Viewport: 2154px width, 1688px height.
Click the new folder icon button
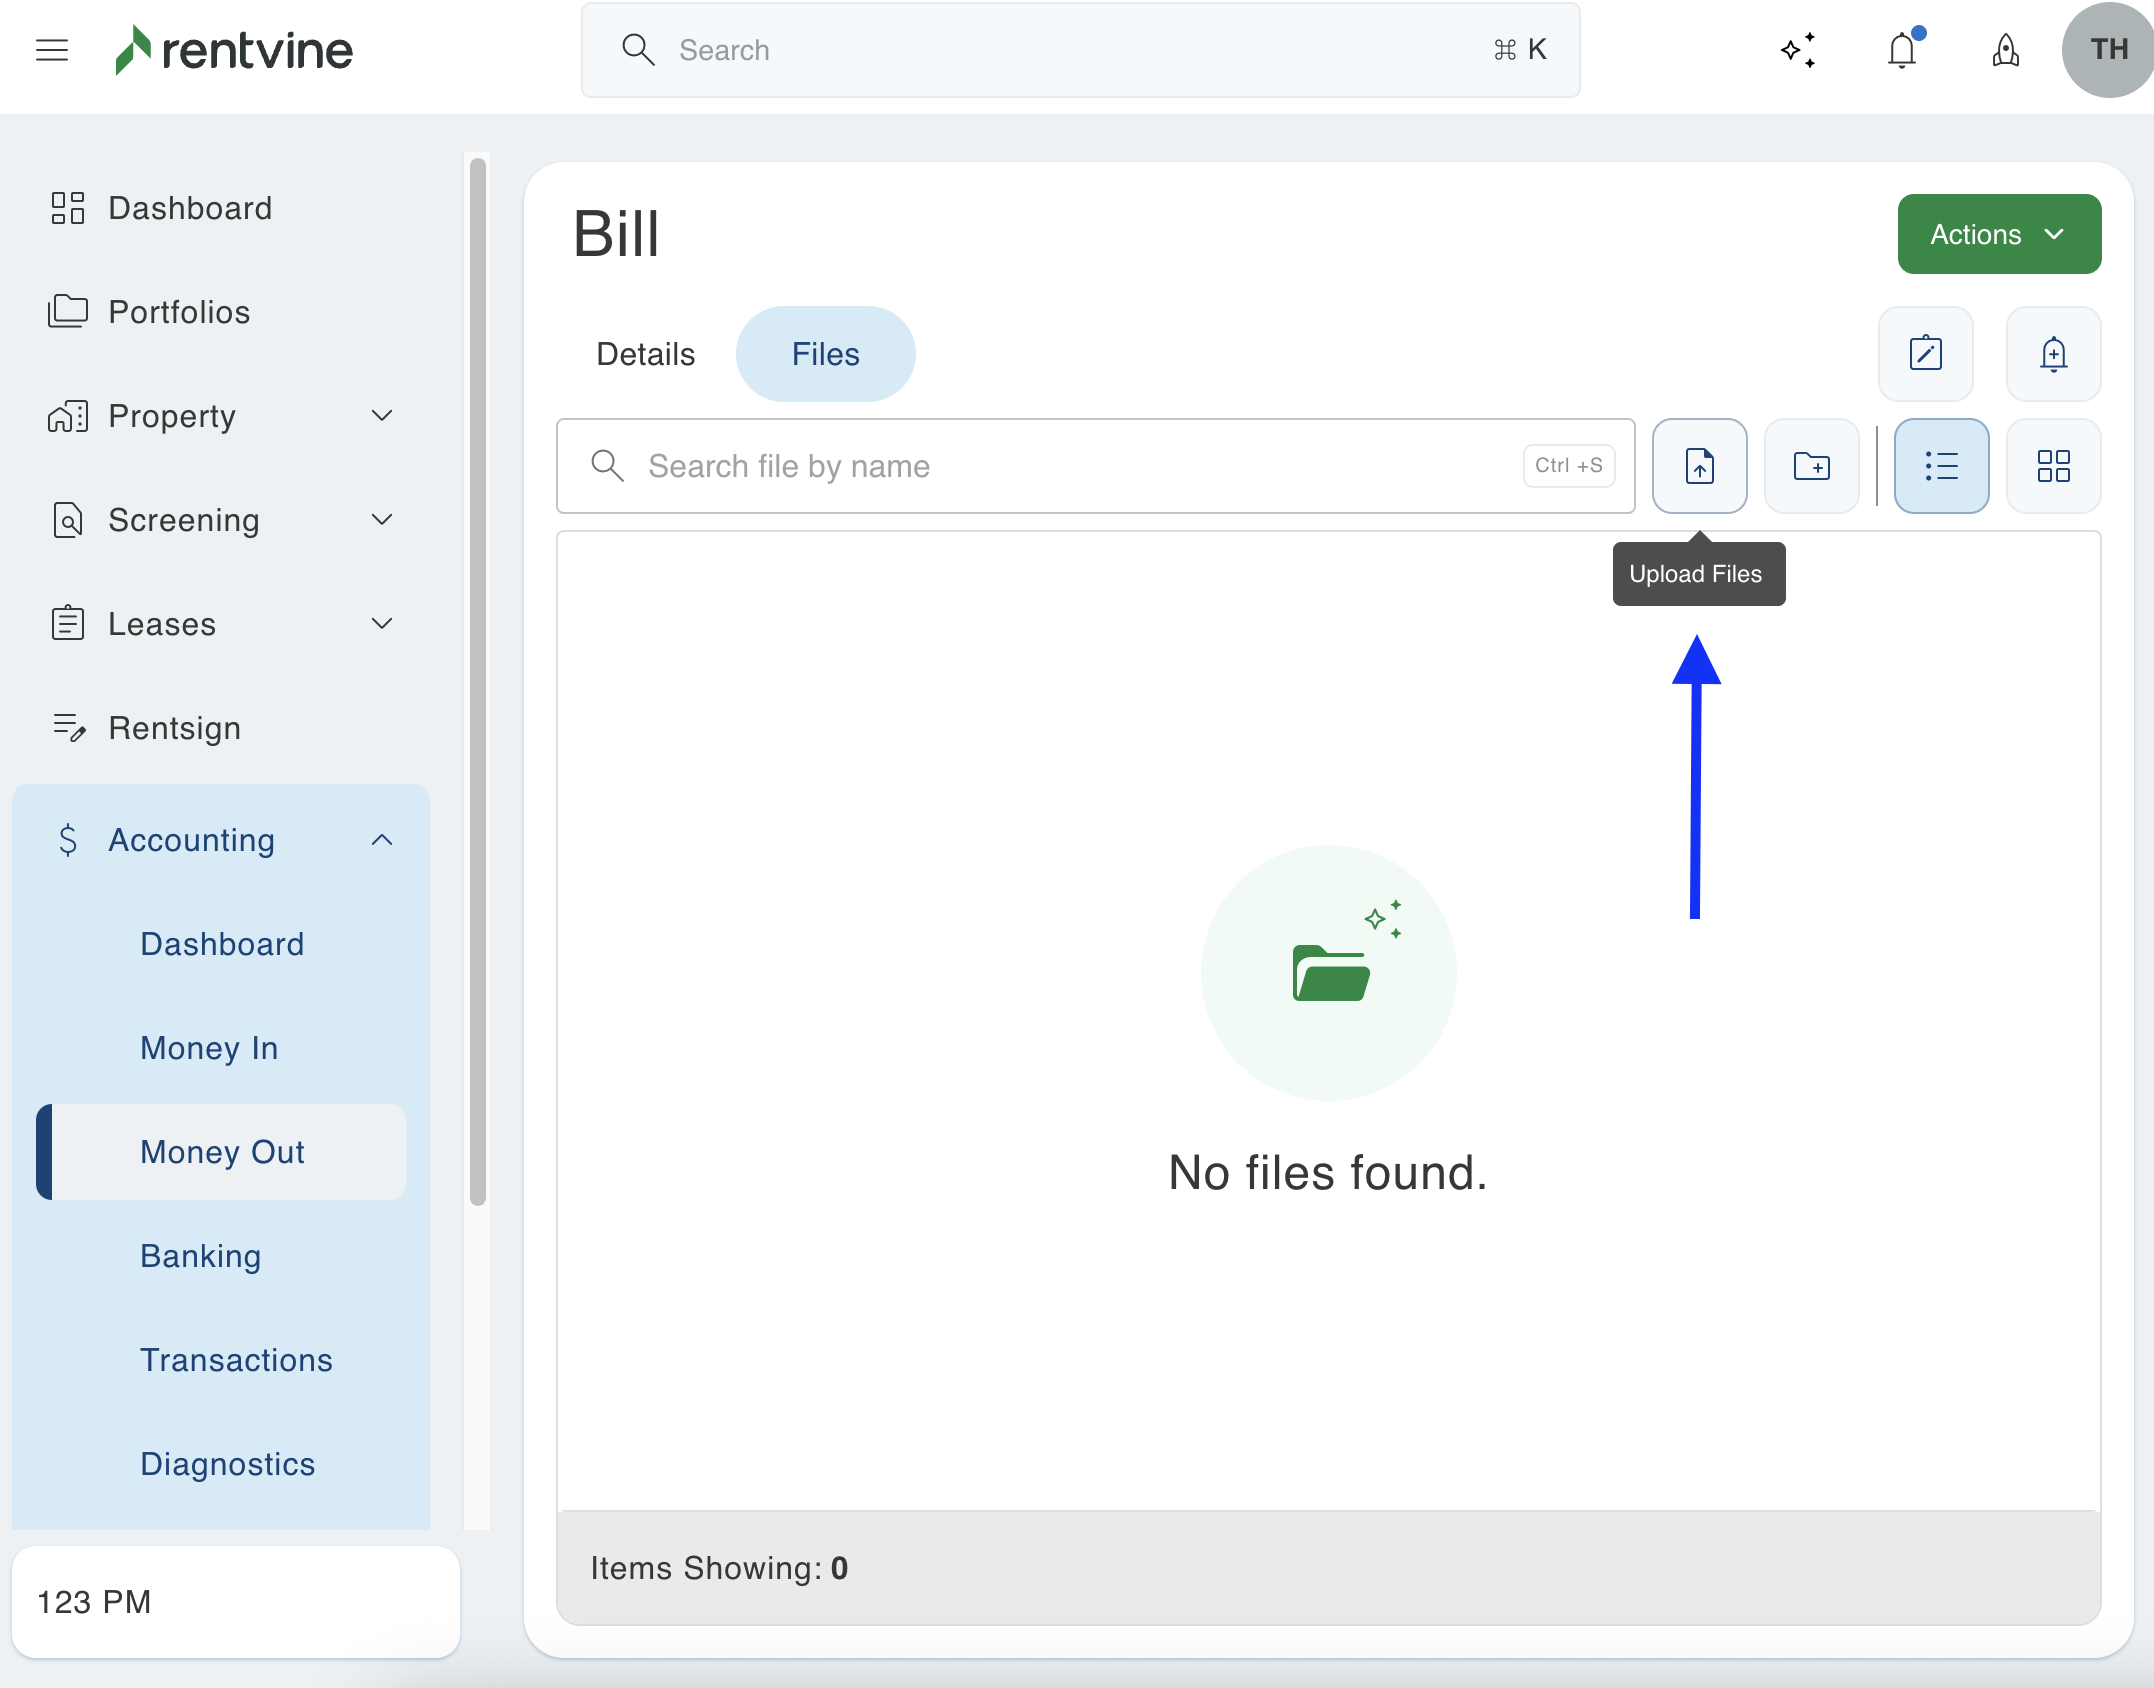tap(1811, 466)
